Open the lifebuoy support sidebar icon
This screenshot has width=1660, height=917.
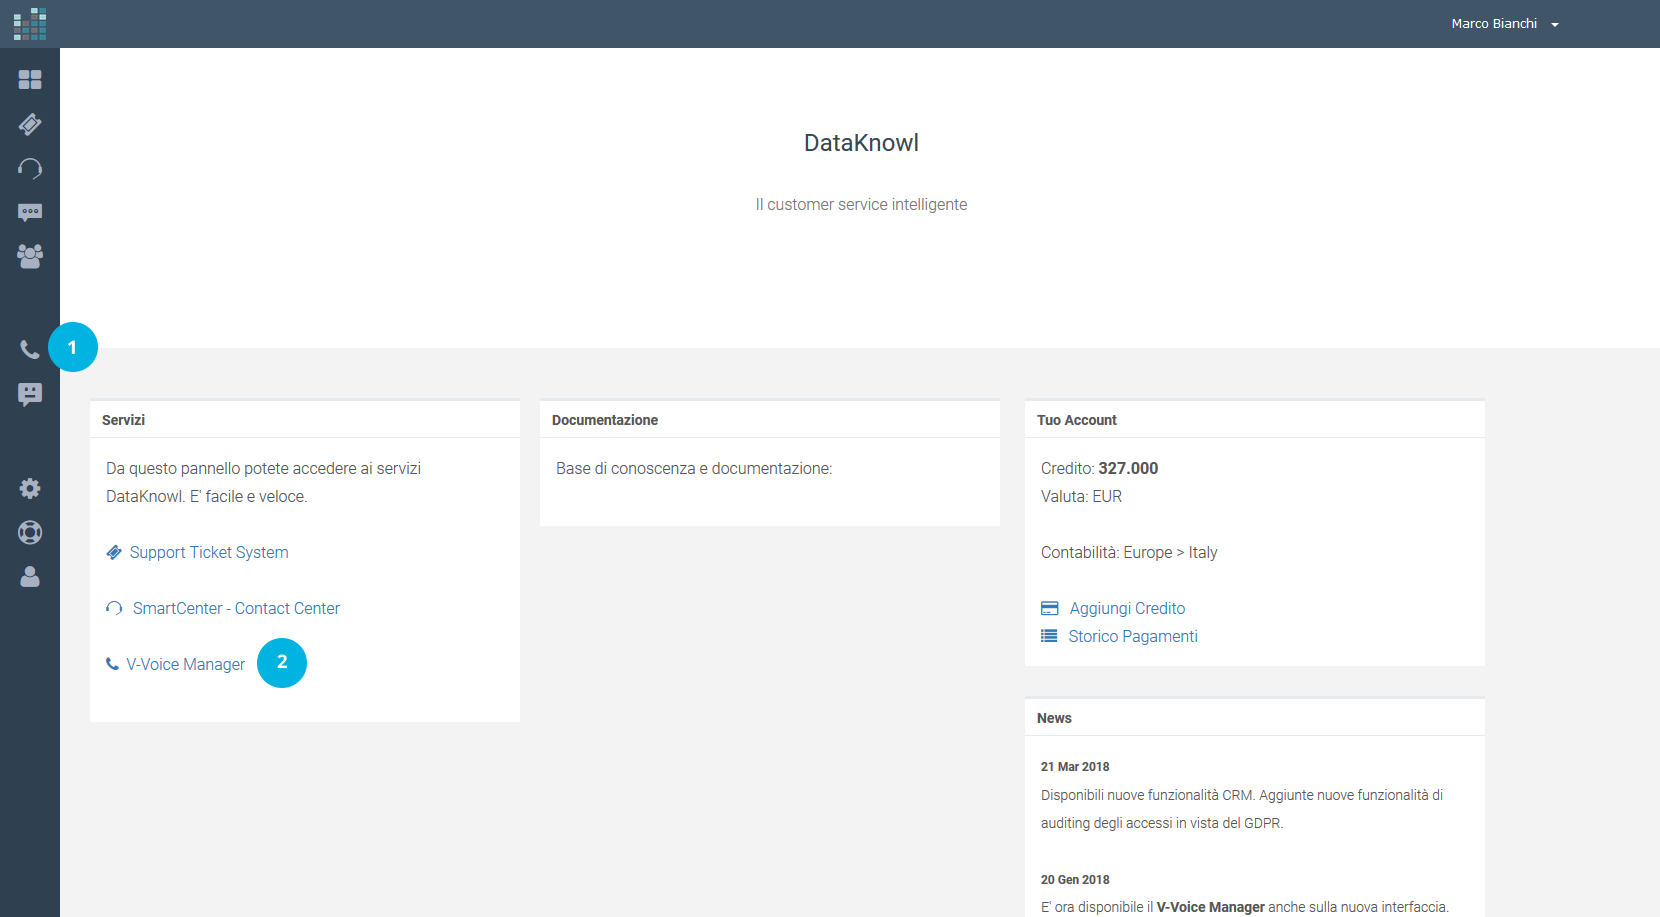[x=30, y=532]
